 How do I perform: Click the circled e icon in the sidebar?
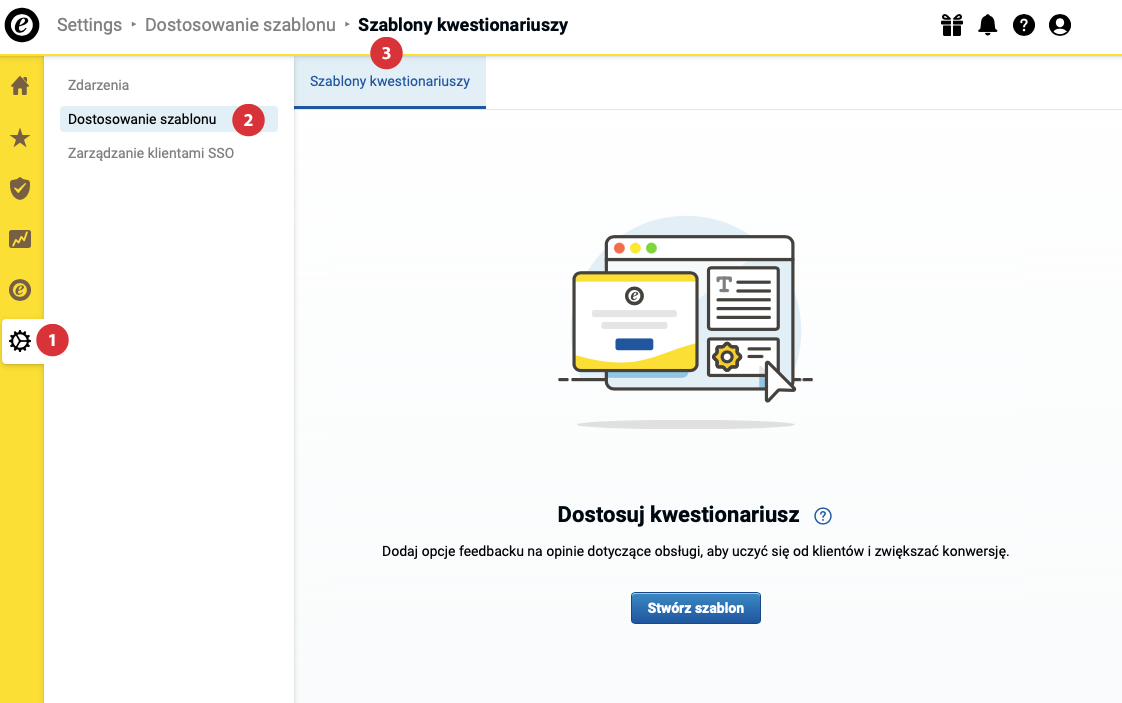pyautogui.click(x=20, y=290)
